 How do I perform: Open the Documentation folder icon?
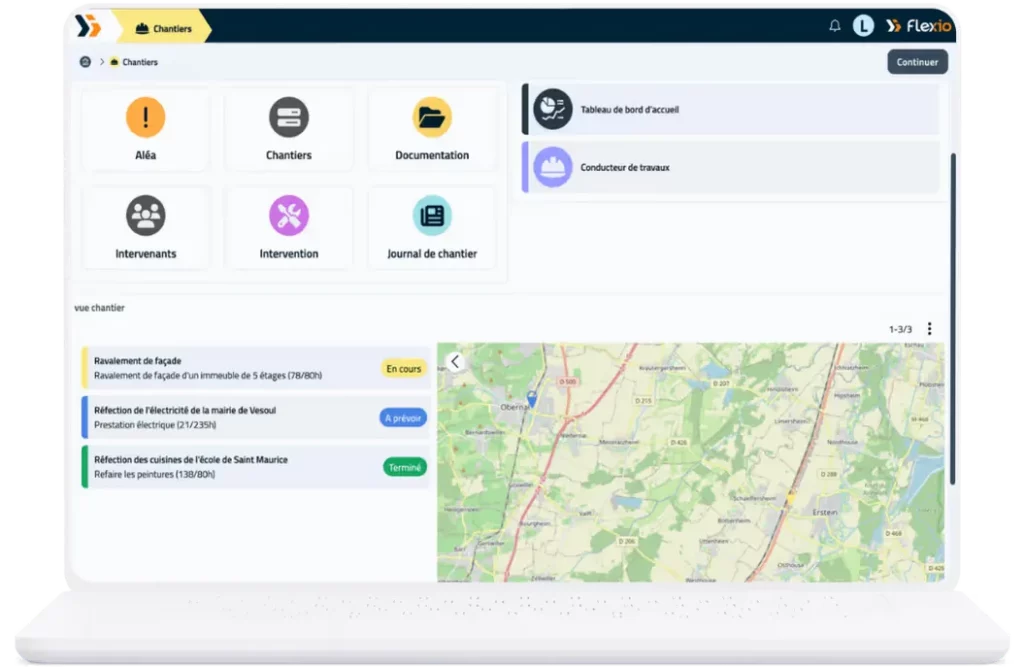432,118
